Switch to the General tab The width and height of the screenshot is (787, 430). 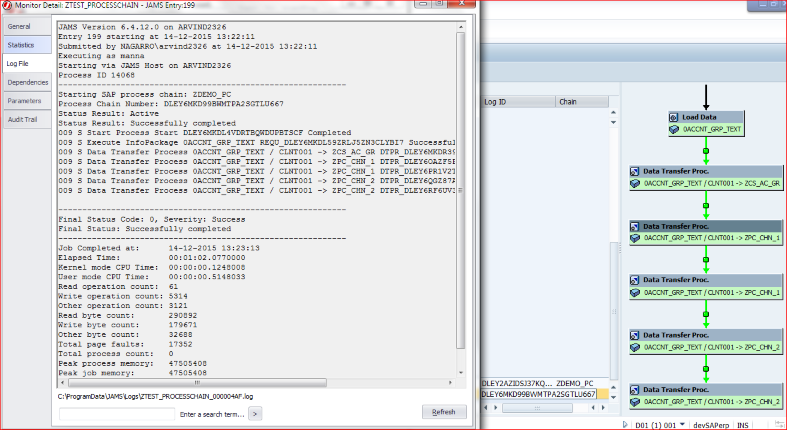point(27,26)
